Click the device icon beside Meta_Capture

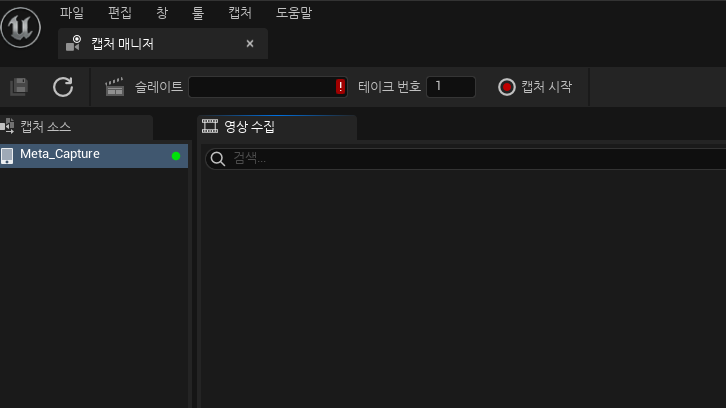point(7,156)
